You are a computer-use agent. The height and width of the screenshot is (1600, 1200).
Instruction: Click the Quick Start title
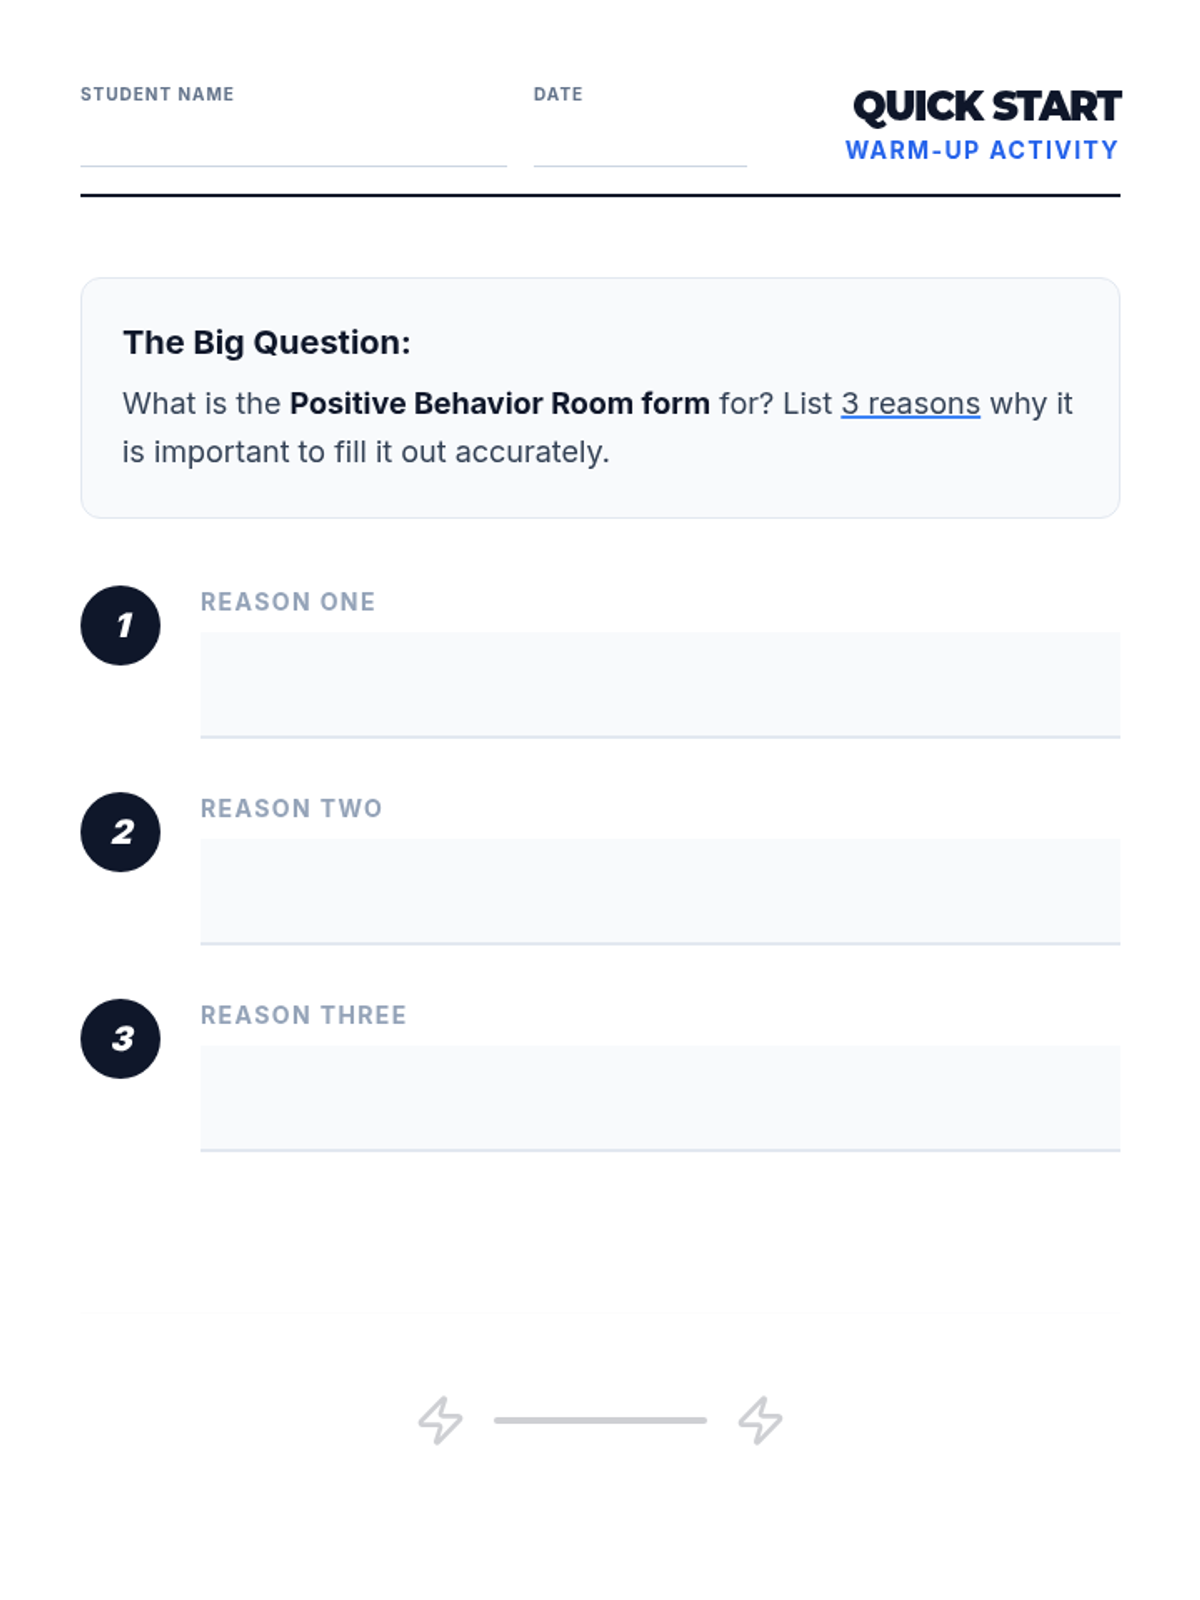[987, 107]
